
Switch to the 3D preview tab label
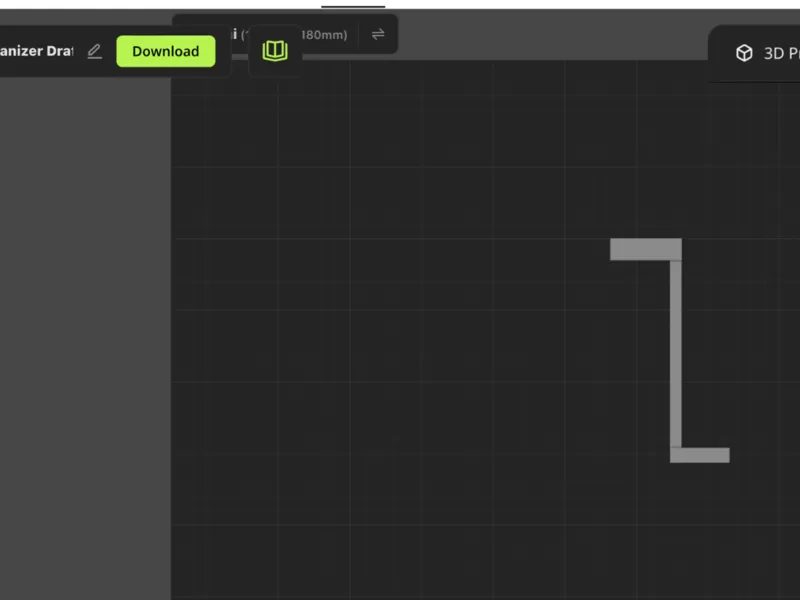pyautogui.click(x=781, y=53)
